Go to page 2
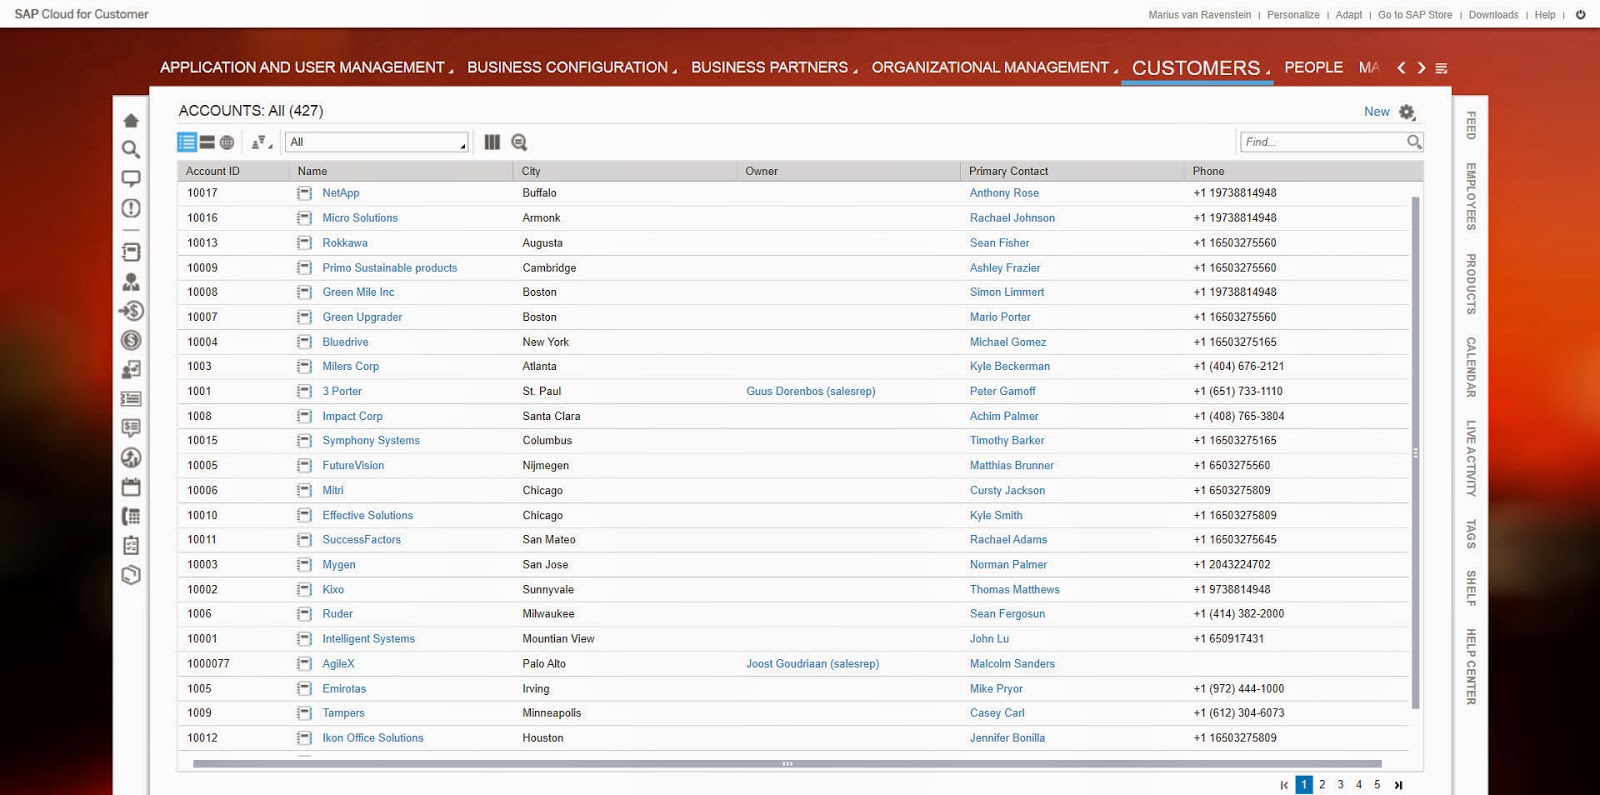Screen dimensions: 1600x795 click(1322, 785)
